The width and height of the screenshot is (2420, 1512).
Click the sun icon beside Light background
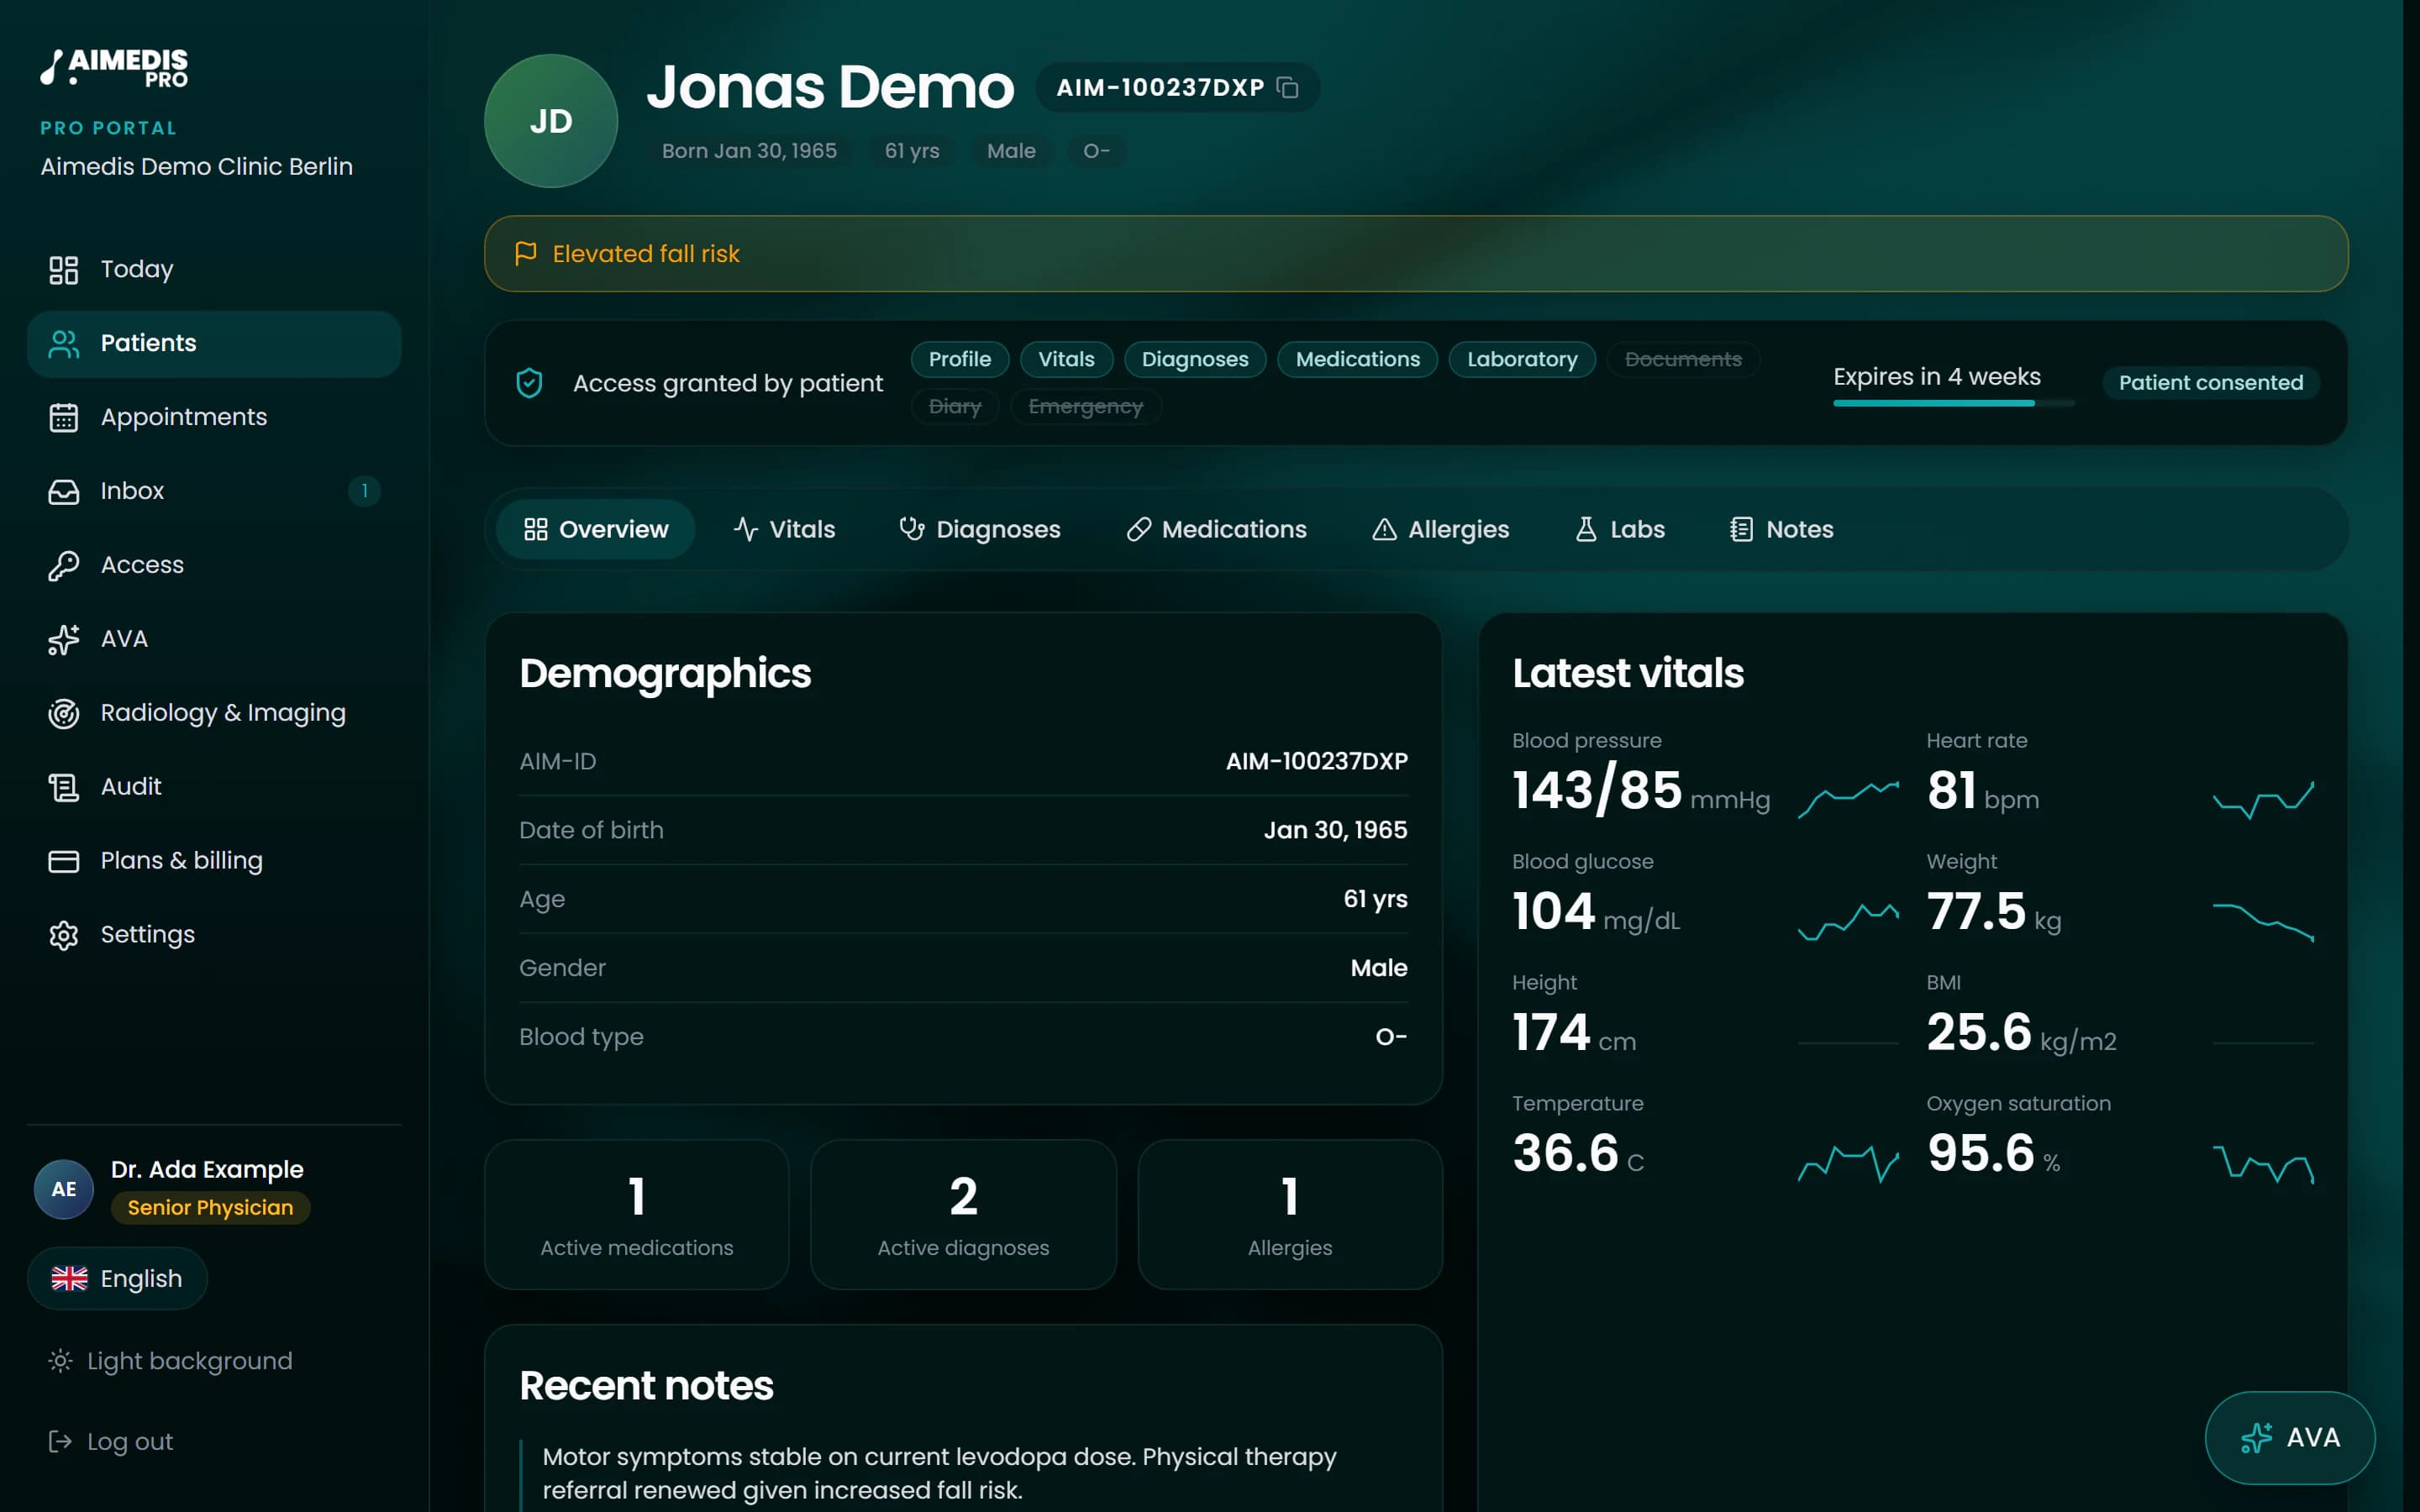[x=60, y=1361]
